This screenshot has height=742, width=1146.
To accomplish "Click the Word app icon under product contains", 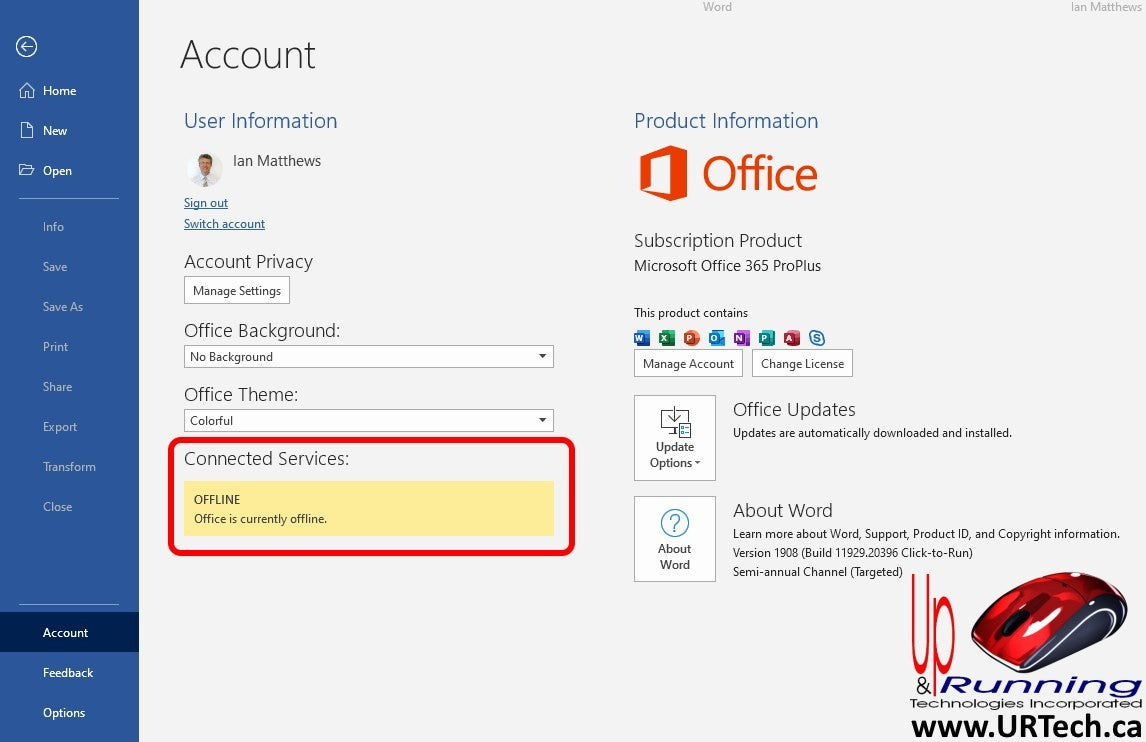I will coord(642,338).
